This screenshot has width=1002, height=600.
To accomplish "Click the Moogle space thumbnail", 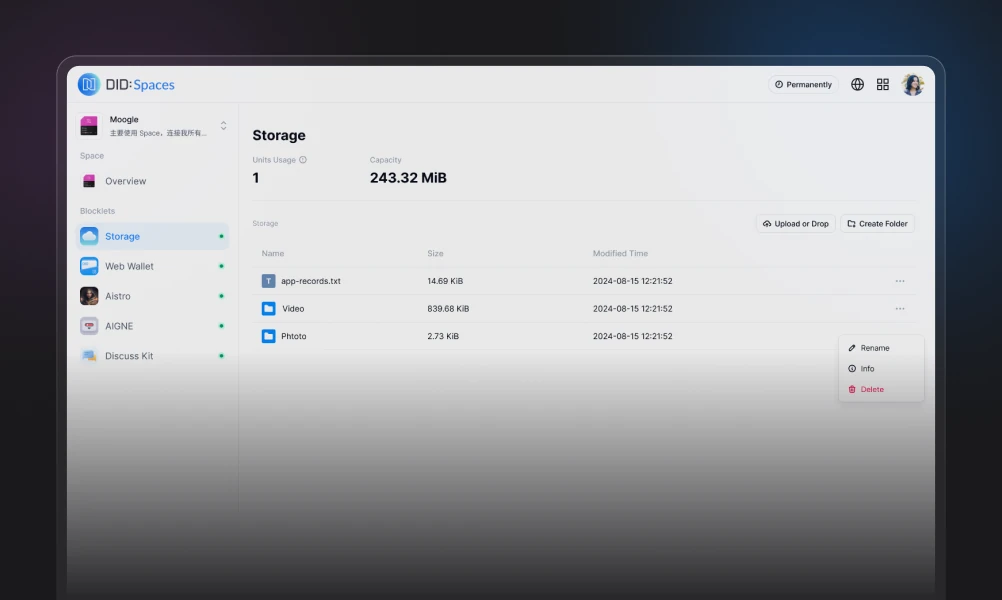I will click(89, 125).
